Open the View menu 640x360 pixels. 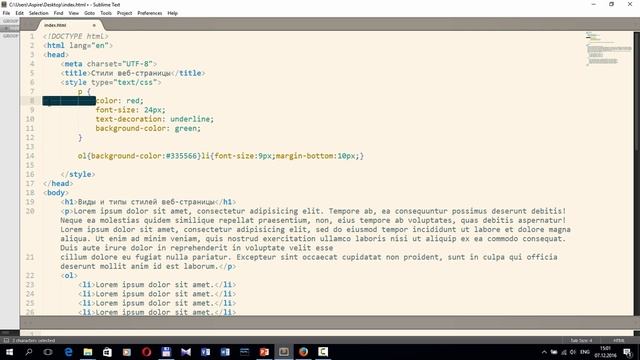73,13
